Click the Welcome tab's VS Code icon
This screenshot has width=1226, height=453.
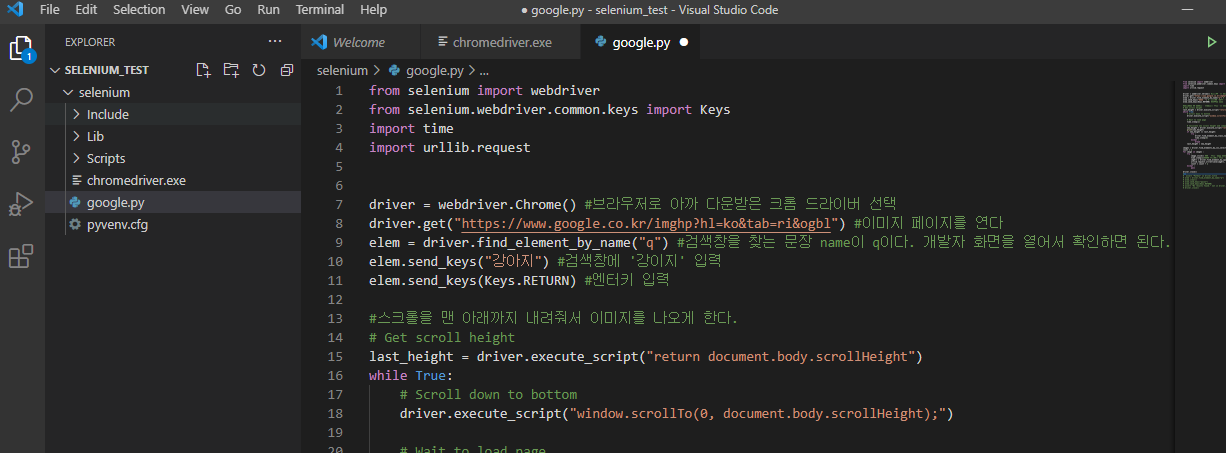[319, 43]
